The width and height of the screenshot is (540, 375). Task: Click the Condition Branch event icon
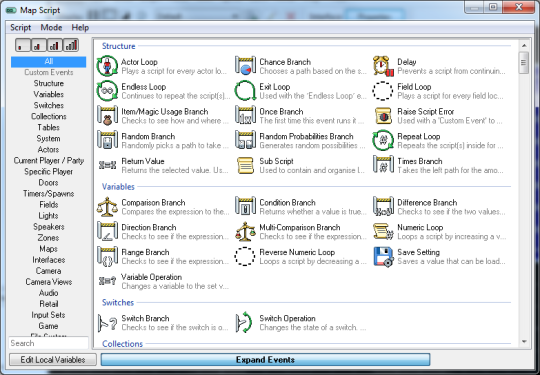click(x=245, y=206)
